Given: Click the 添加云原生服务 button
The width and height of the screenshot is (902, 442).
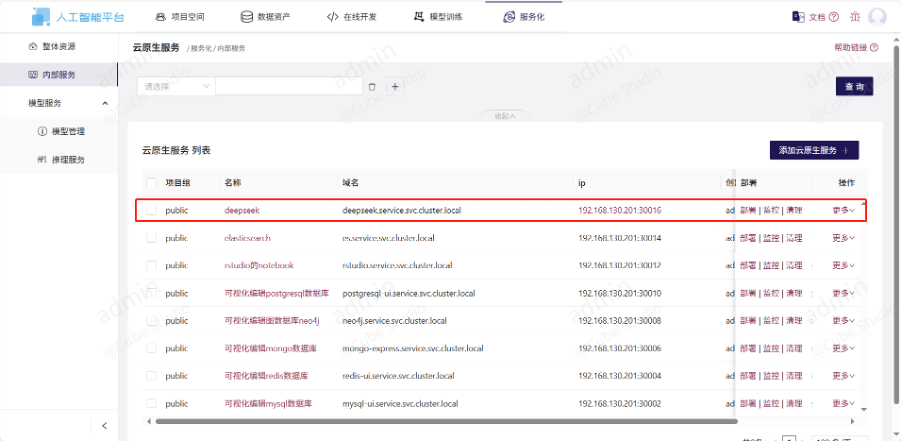Looking at the screenshot, I should pos(814,150).
